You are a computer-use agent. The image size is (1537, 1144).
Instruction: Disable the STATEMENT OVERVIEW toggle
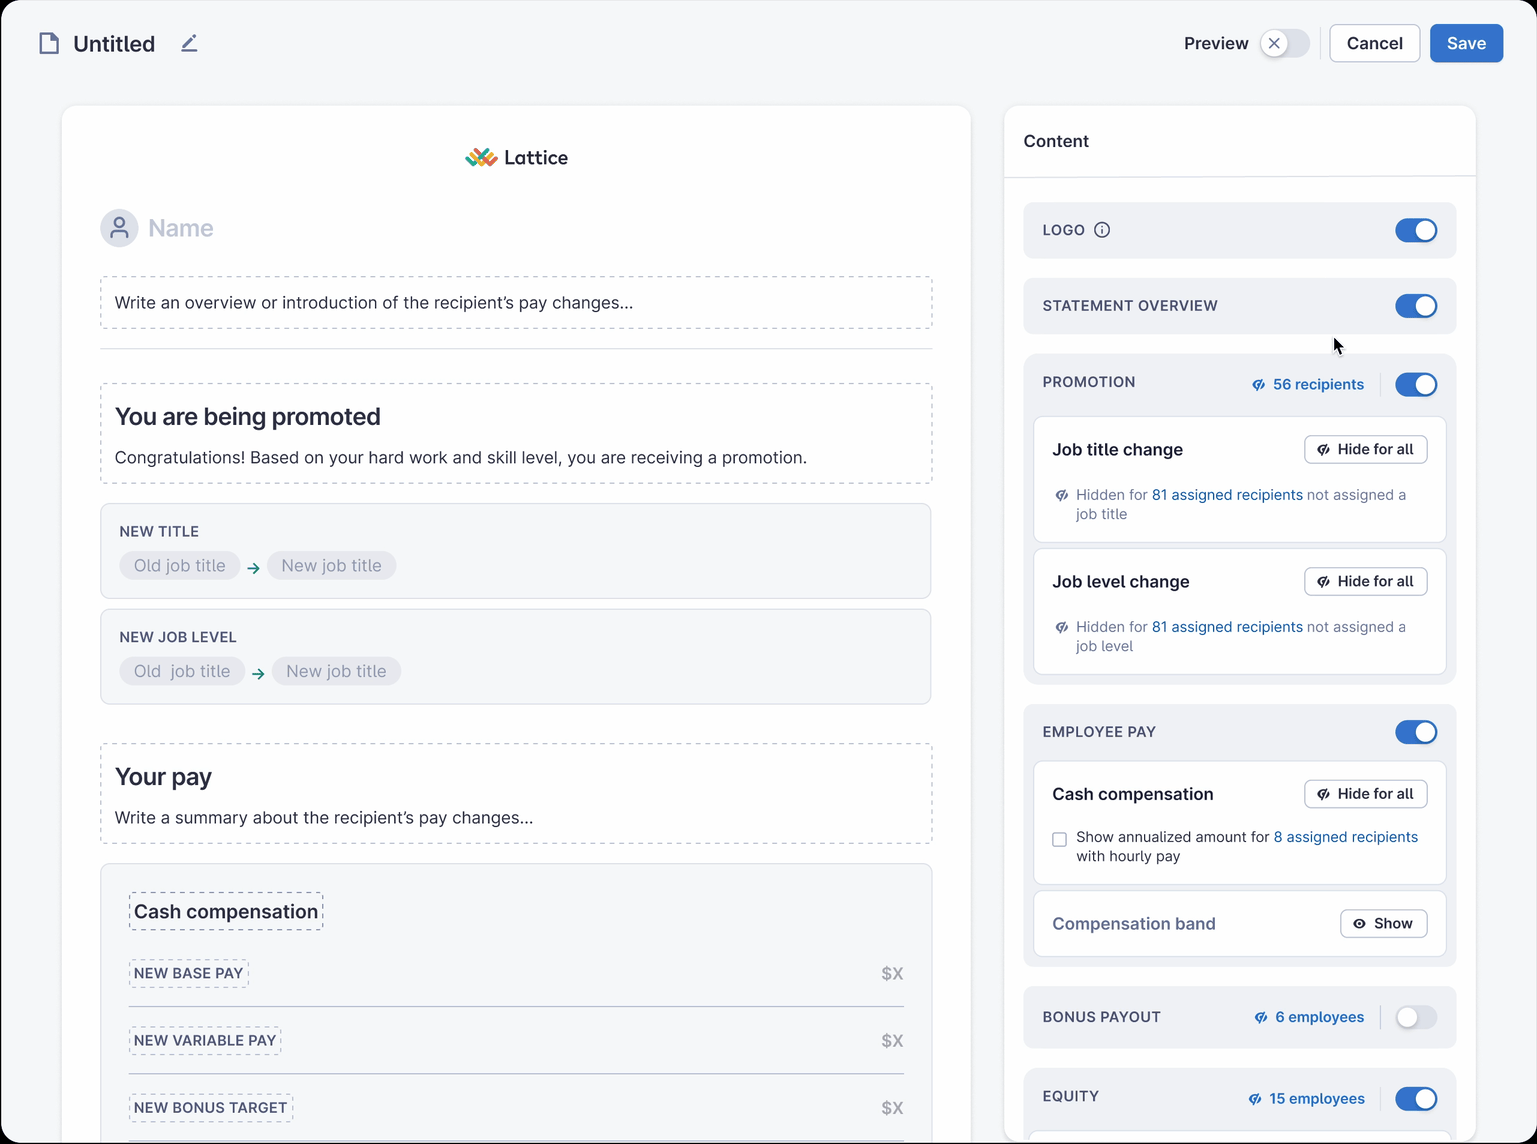1416,306
